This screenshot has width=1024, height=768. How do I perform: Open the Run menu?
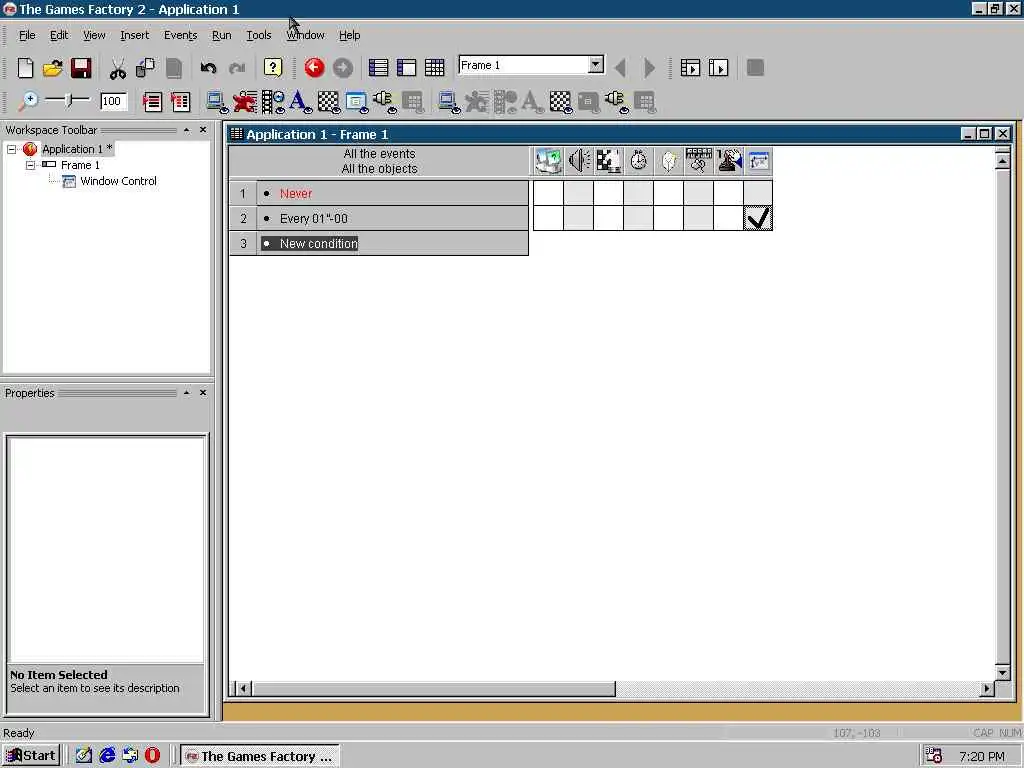221,35
